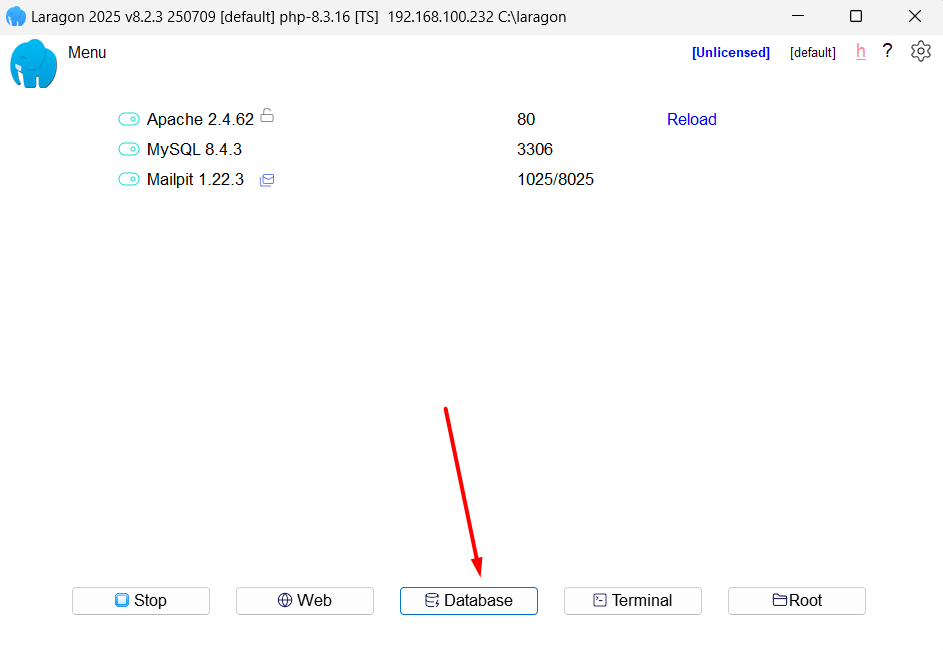This screenshot has width=943, height=650.
Task: Click the database icon on Database button
Action: [x=431, y=600]
